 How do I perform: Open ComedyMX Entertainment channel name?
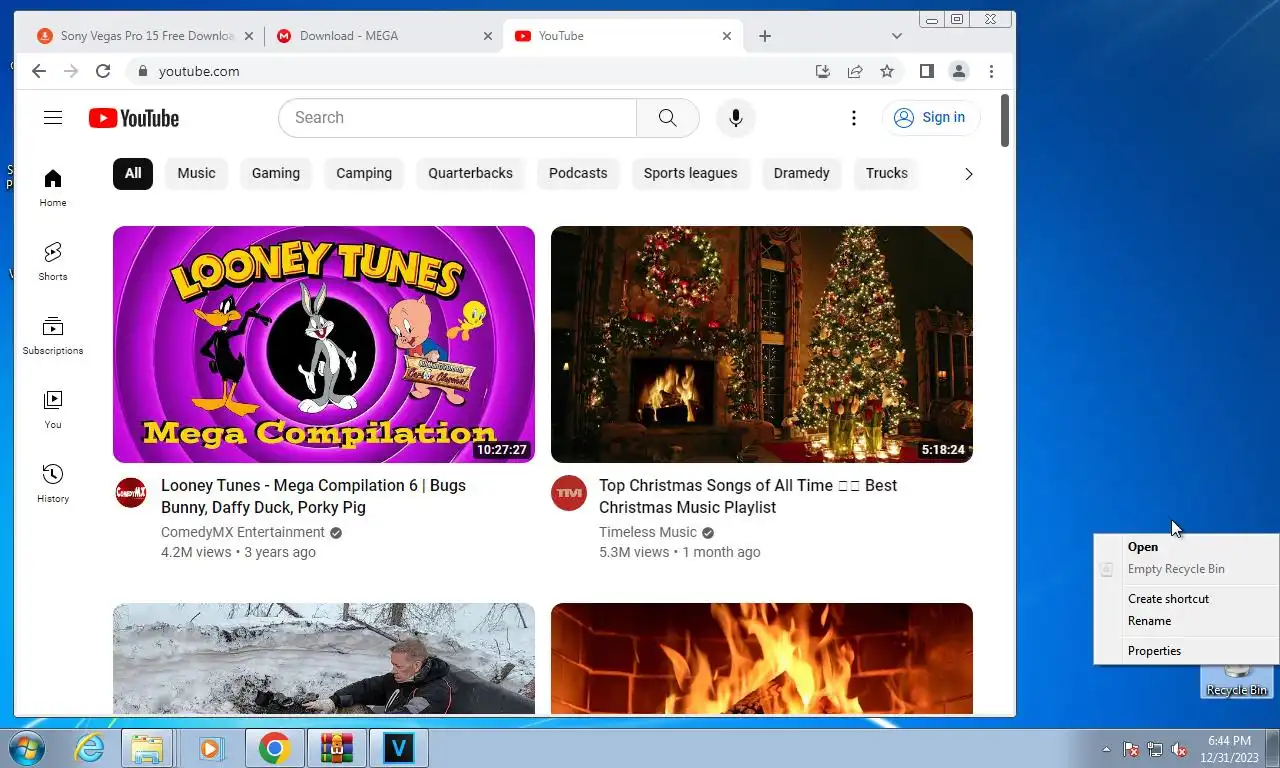click(x=243, y=532)
